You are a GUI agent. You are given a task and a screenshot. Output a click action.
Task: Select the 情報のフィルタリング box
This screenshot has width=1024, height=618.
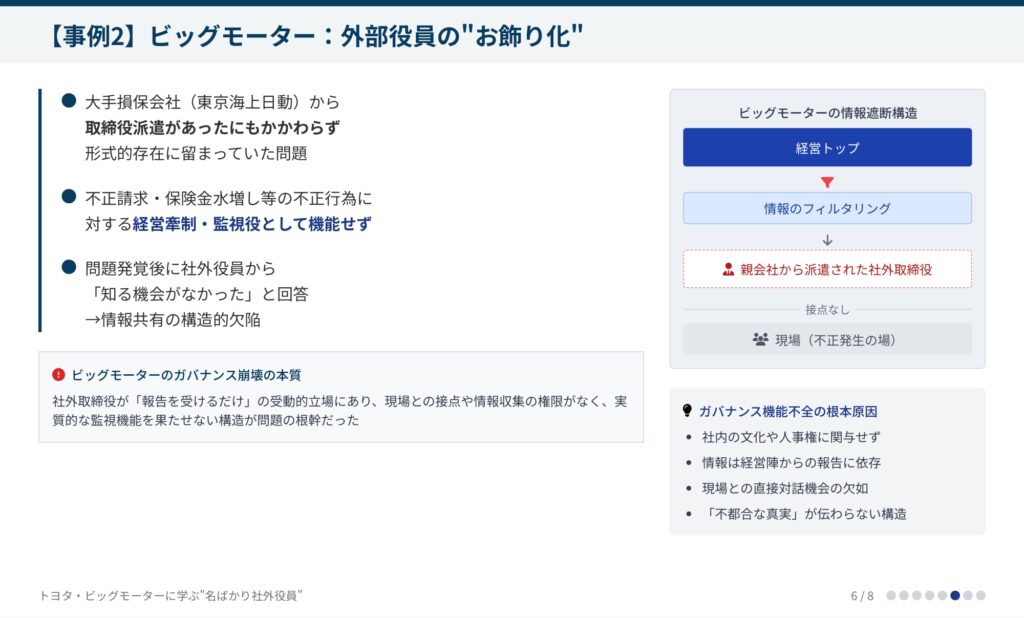pyautogui.click(x=827, y=208)
